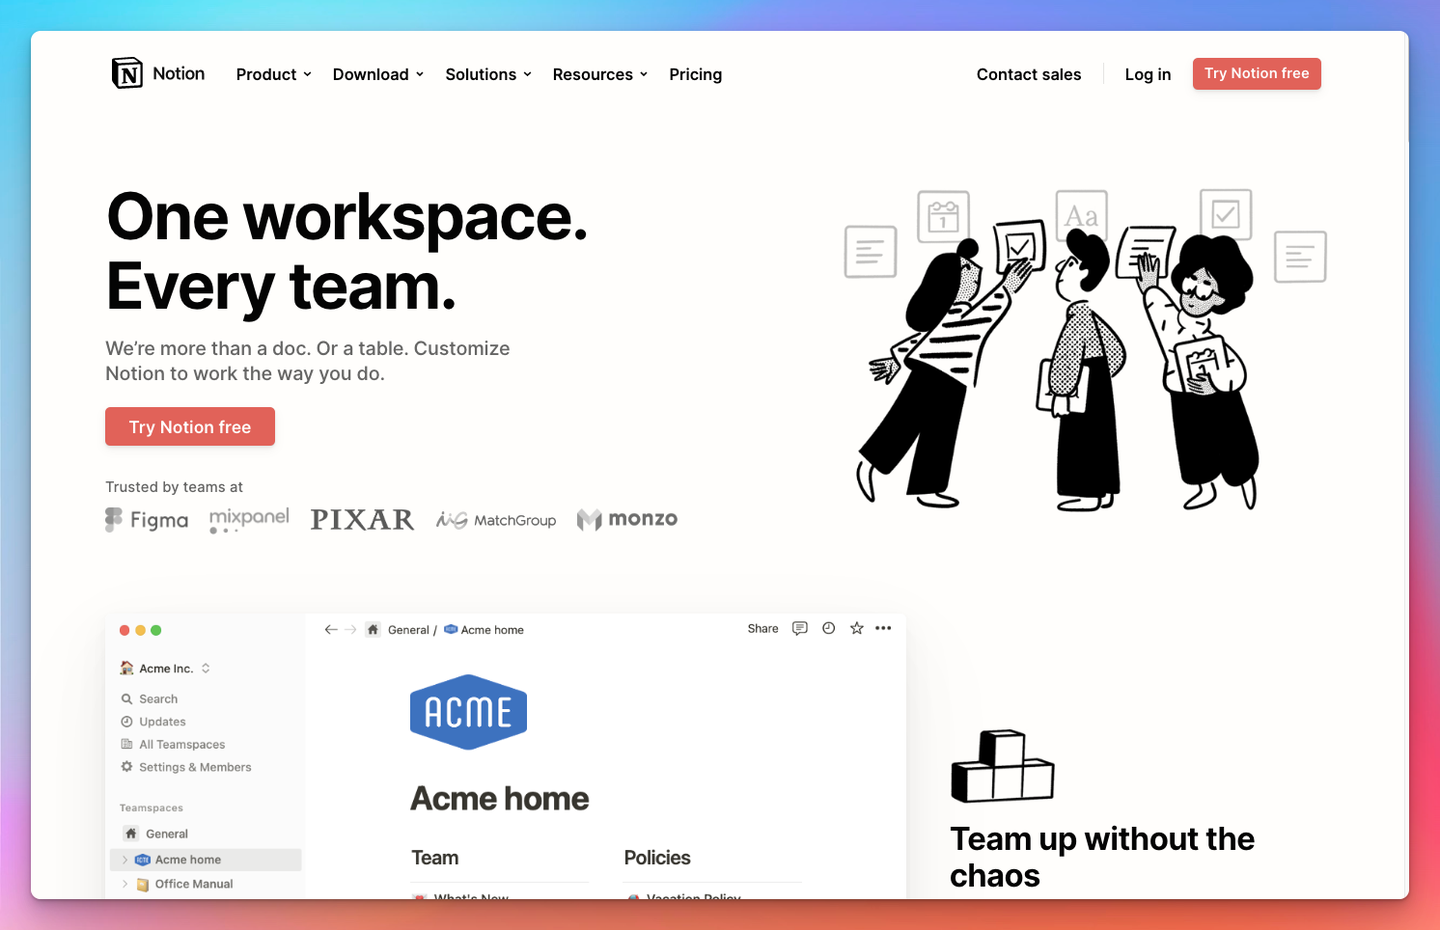Expand the Office Manual tree item

(125, 884)
